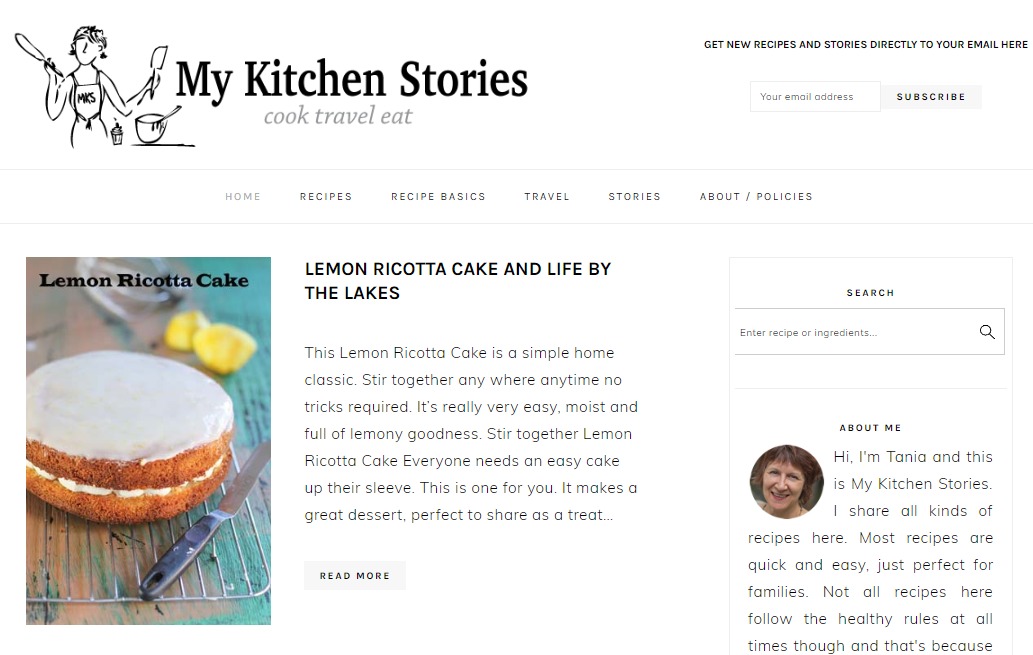Image resolution: width=1033 pixels, height=655 pixels.
Task: Click the email address input field
Action: click(x=814, y=96)
